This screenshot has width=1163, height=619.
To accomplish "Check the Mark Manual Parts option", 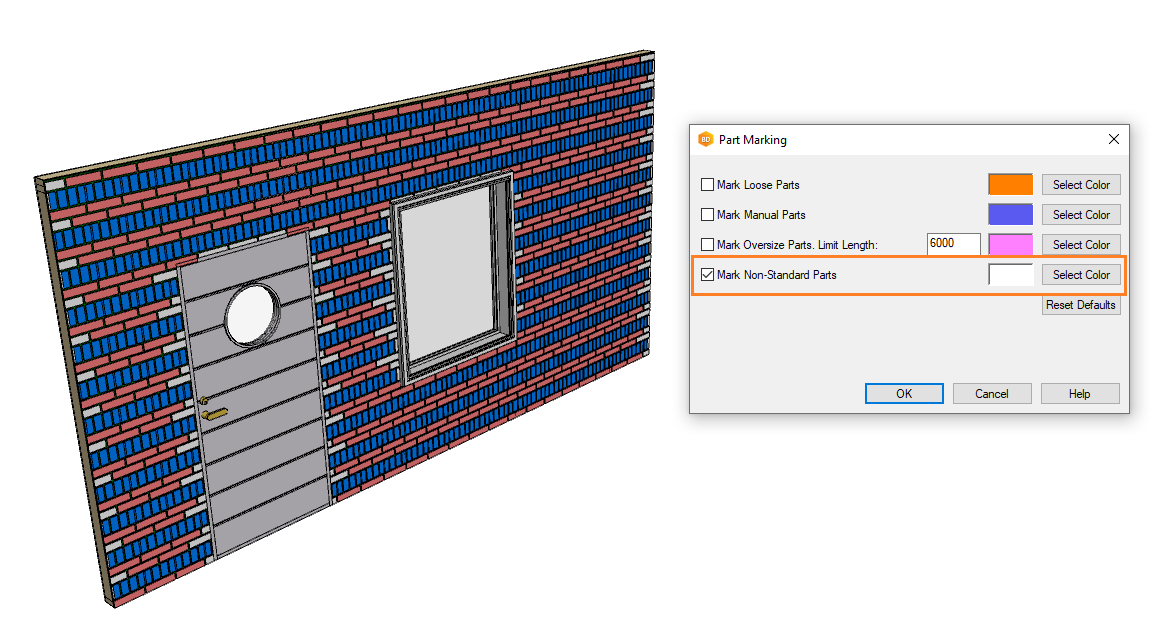I will 708,215.
